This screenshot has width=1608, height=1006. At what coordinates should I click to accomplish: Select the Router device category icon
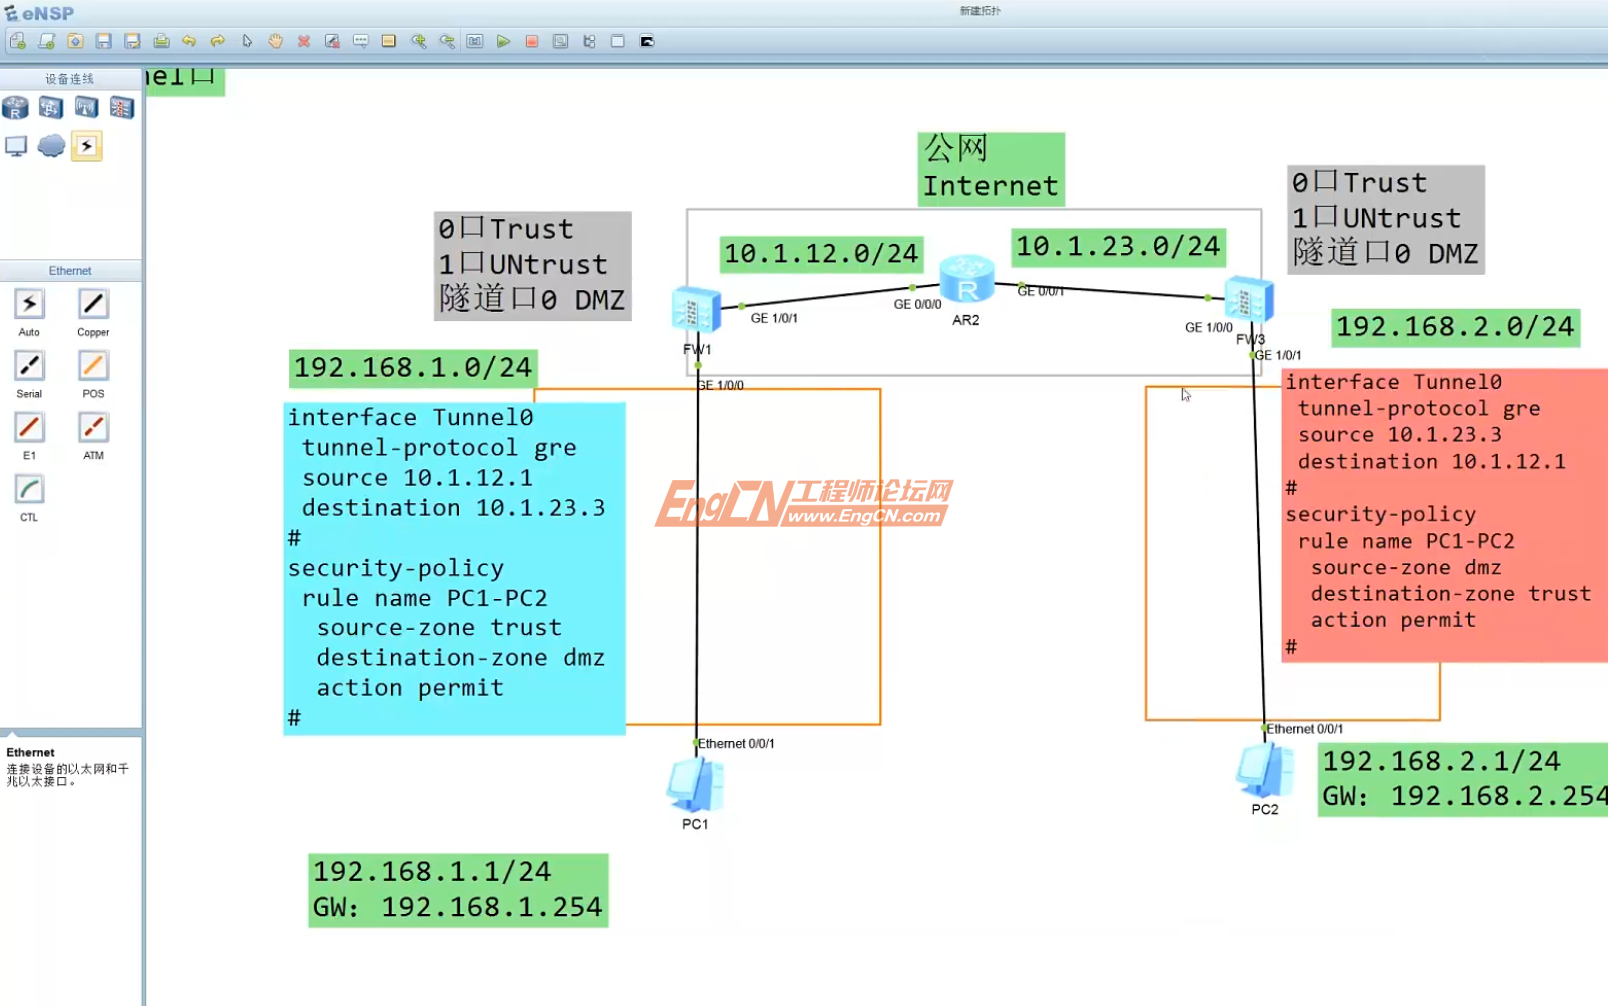tap(16, 108)
